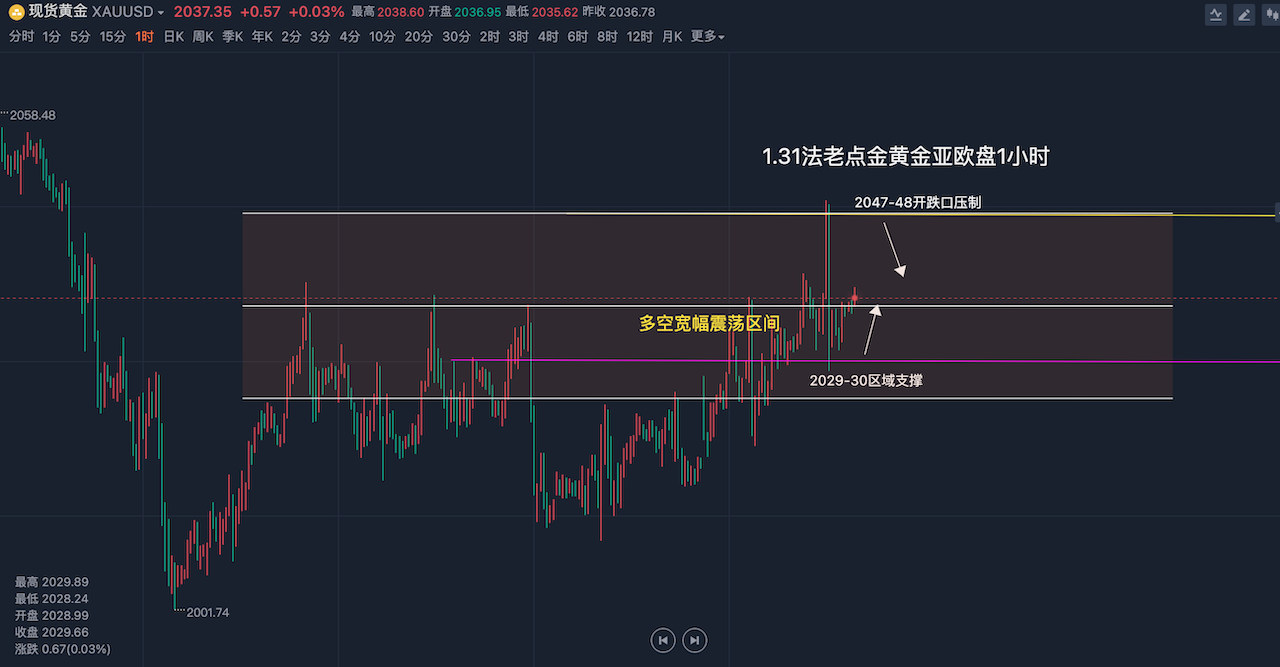
Task: Click the gold coin symbol icon
Action: pyautogui.click(x=17, y=12)
